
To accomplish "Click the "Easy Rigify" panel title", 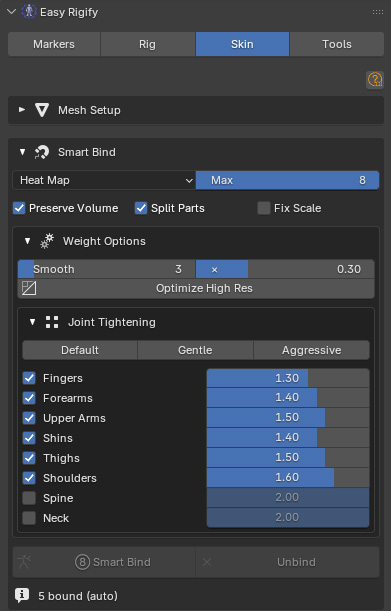I will tap(69, 12).
